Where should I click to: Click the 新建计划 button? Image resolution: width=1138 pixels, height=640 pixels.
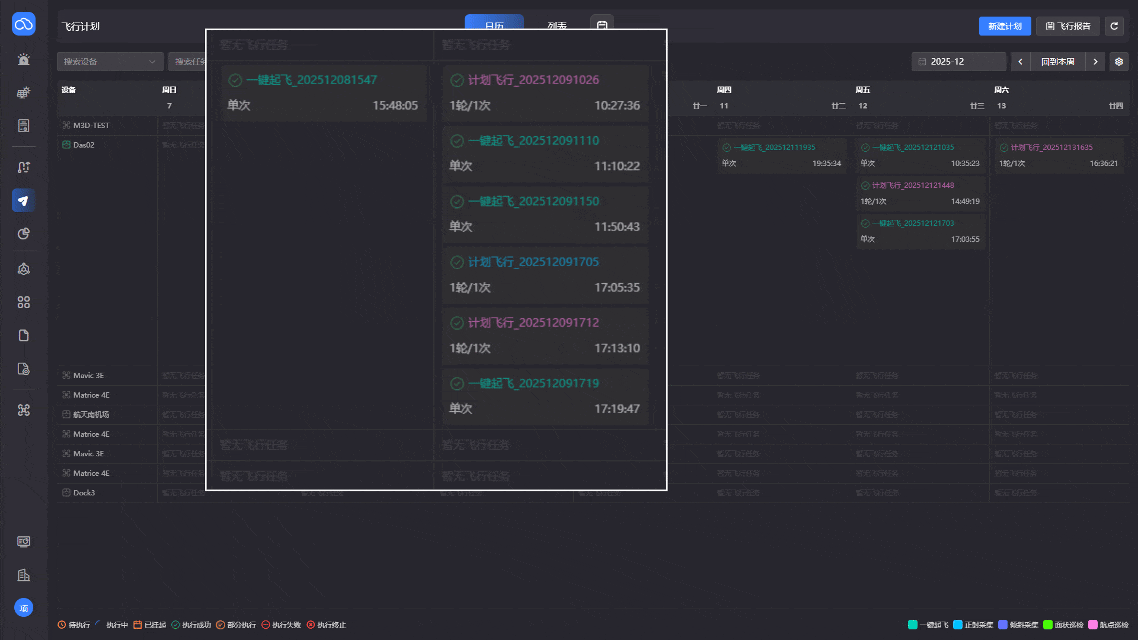pos(1004,26)
